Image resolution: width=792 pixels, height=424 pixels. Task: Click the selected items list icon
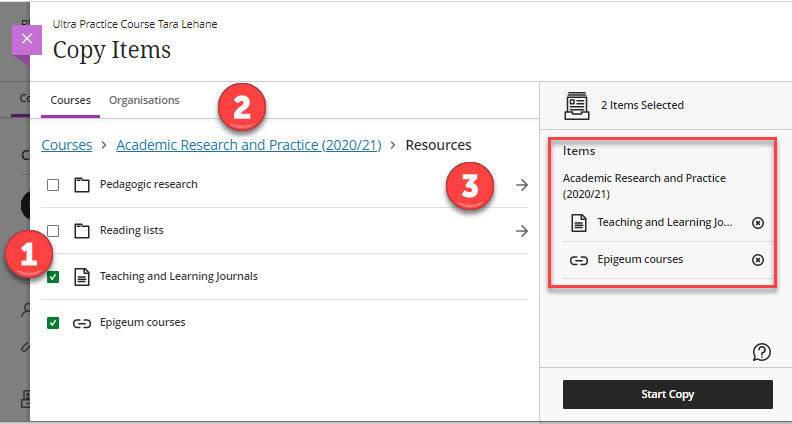pos(576,105)
